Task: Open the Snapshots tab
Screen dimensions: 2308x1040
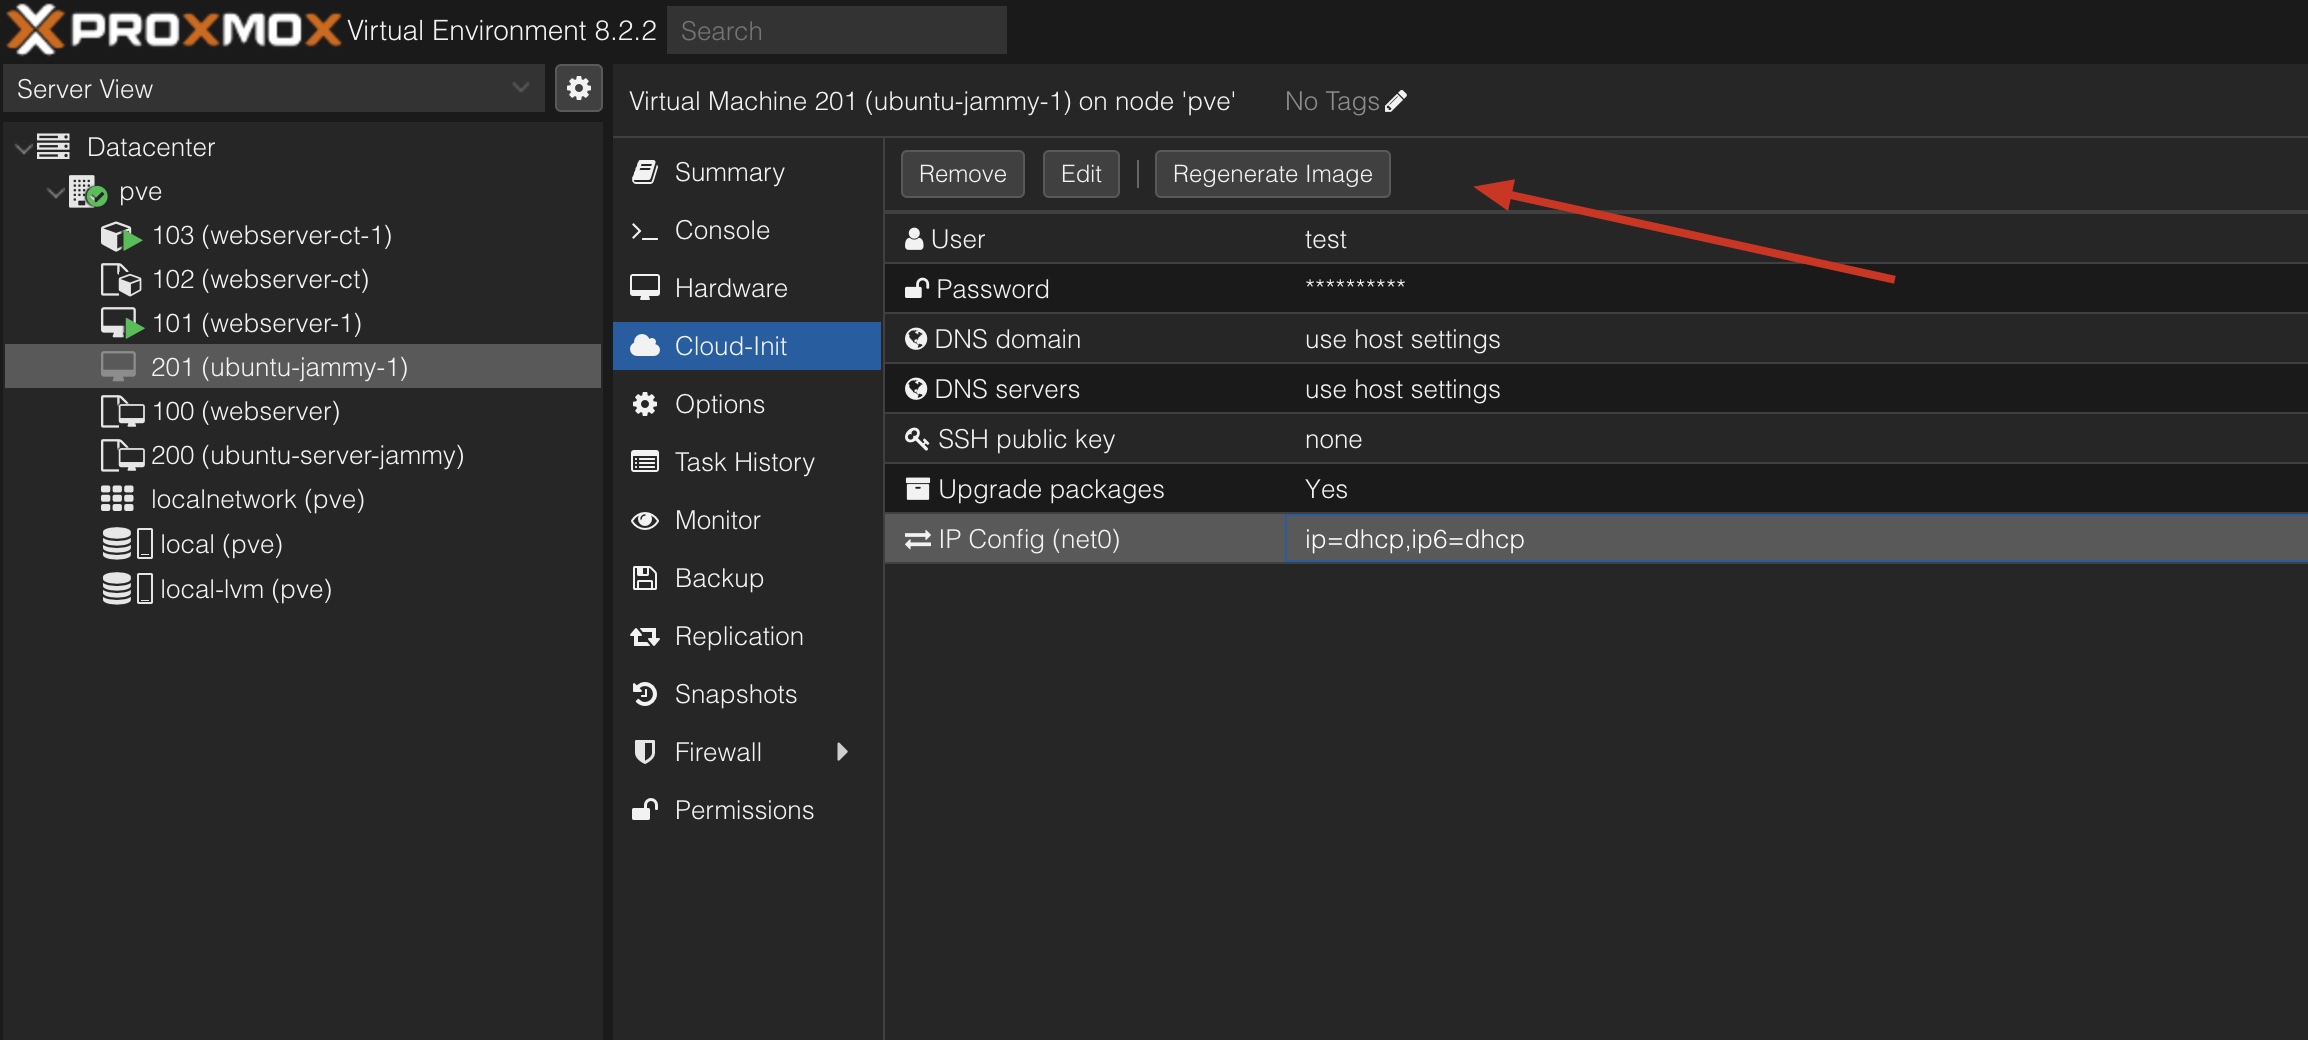Action: [x=747, y=694]
